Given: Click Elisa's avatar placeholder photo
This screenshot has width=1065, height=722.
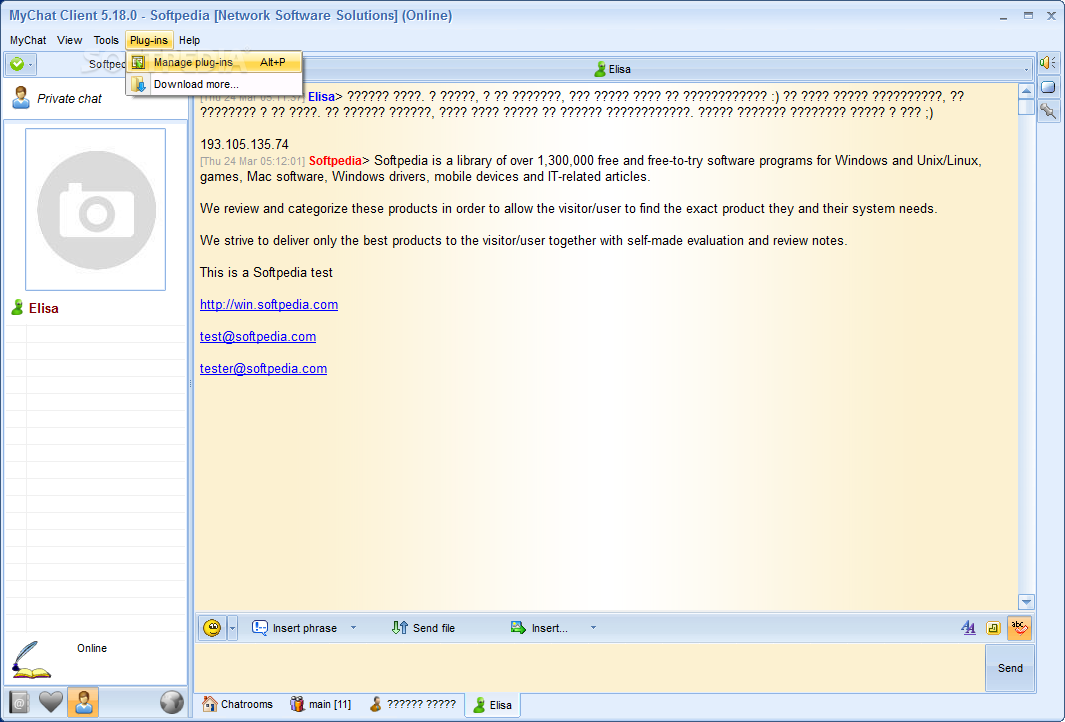Looking at the screenshot, I should [96, 209].
